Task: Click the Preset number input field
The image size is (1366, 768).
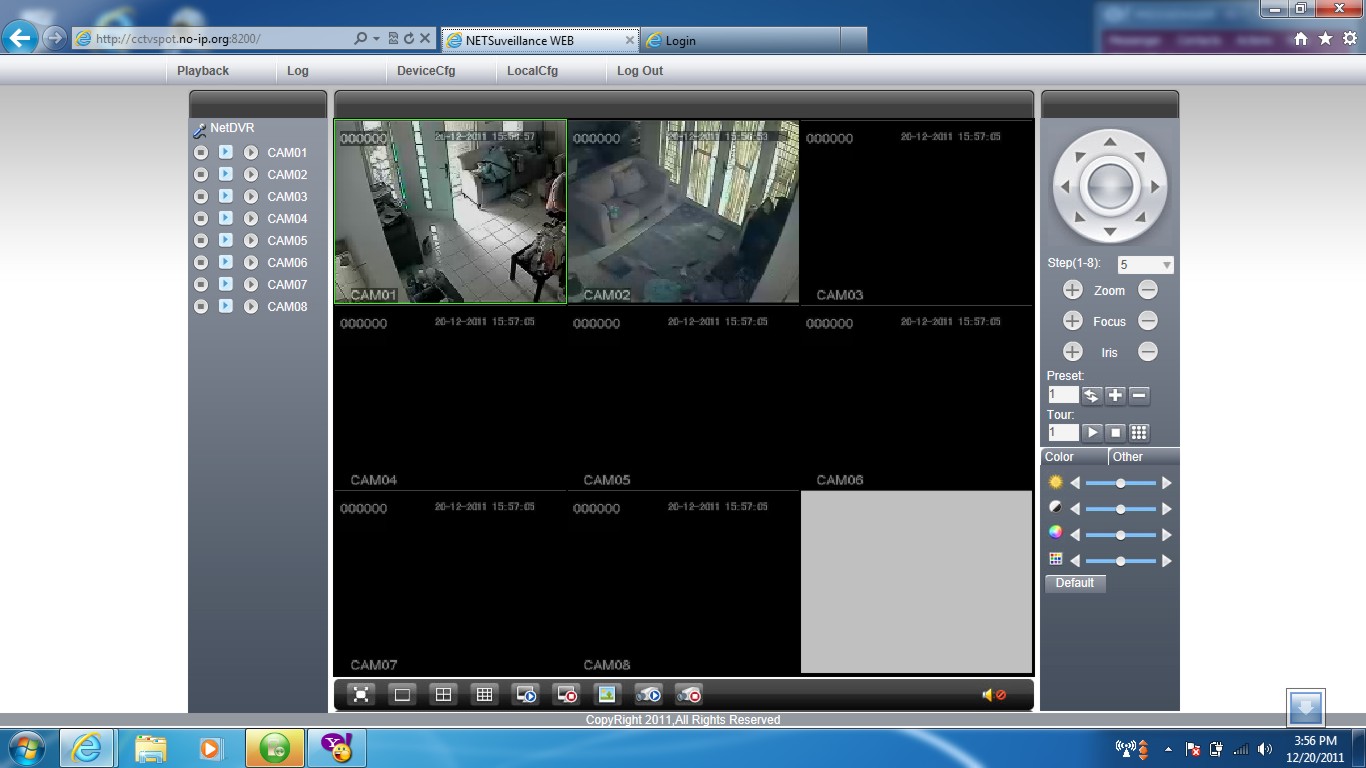Action: tap(1061, 394)
